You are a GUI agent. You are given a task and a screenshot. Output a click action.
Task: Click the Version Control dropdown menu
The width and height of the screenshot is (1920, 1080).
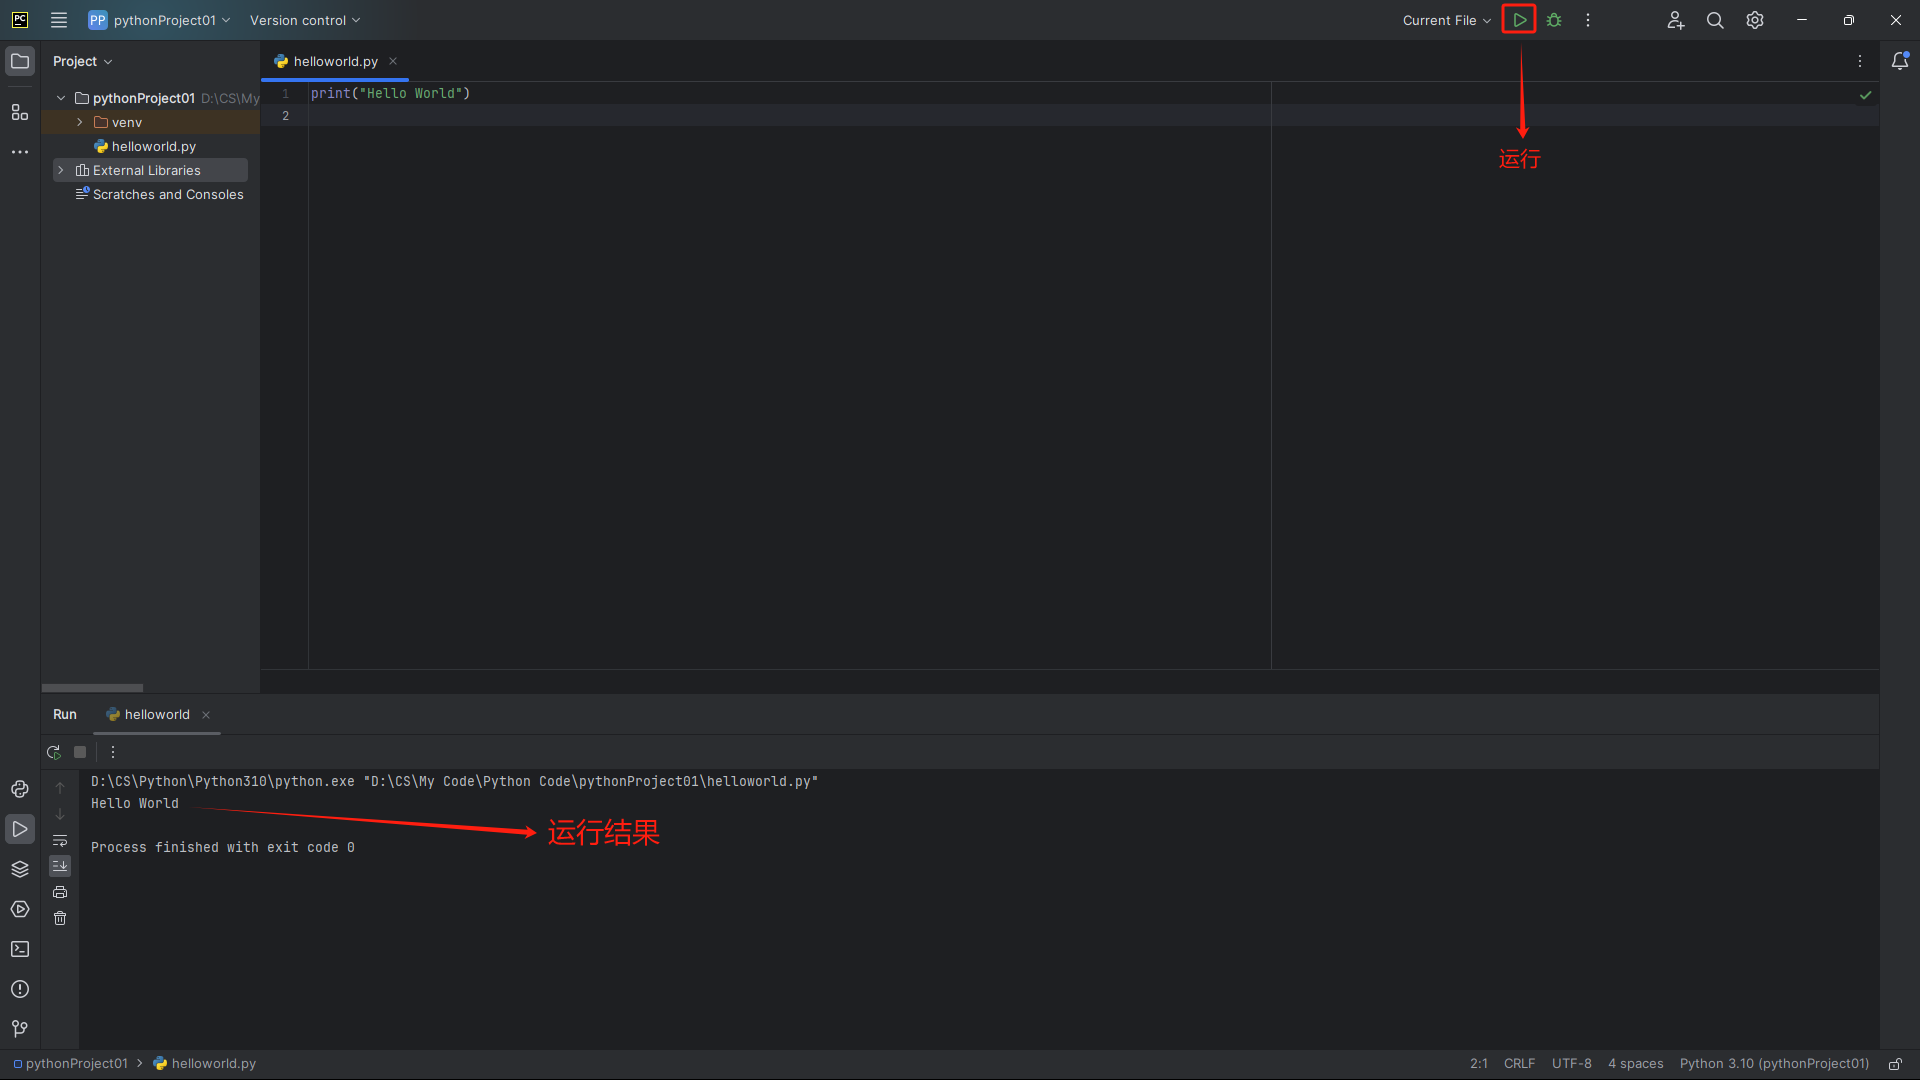point(305,20)
